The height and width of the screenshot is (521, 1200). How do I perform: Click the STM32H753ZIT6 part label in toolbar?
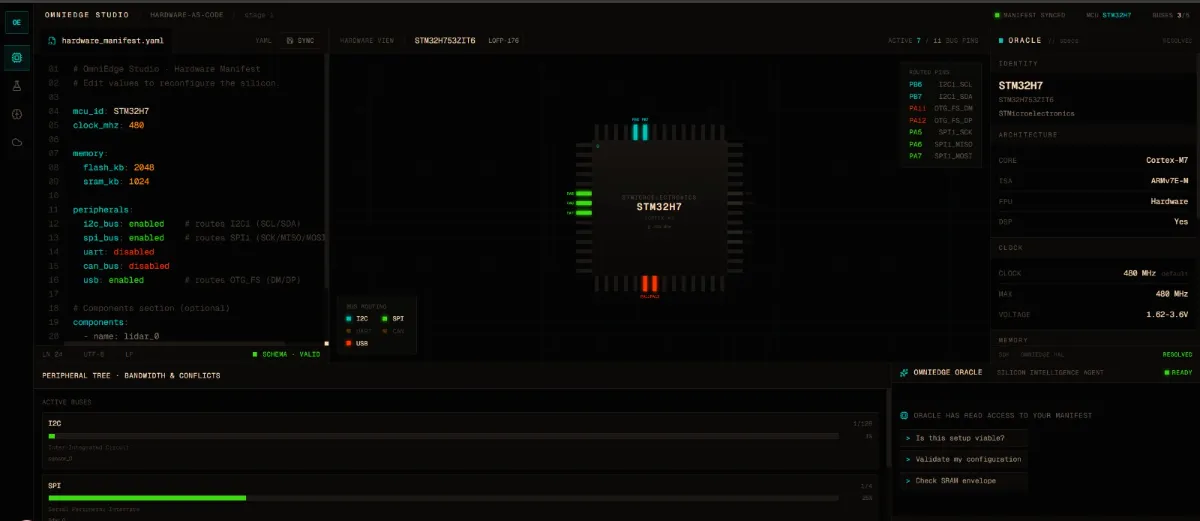446,40
